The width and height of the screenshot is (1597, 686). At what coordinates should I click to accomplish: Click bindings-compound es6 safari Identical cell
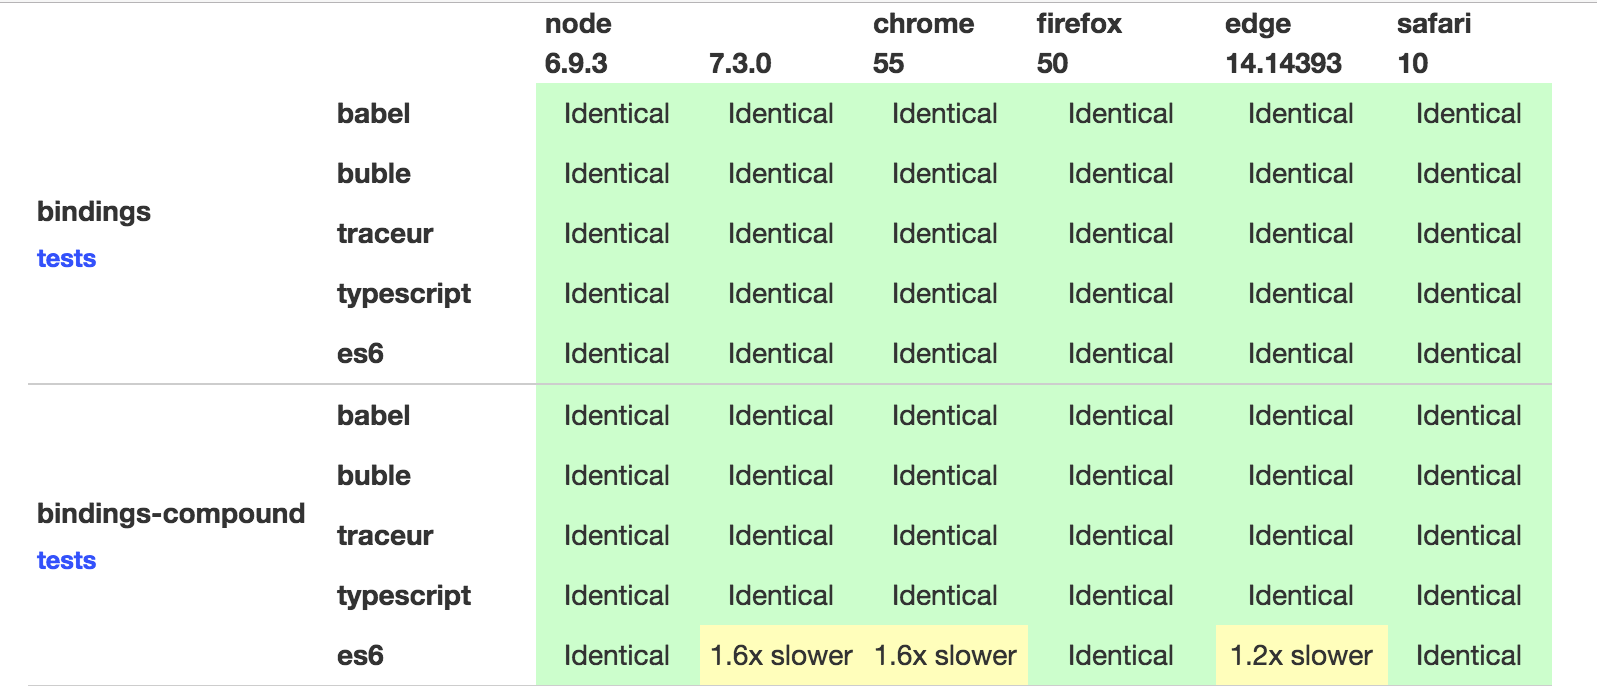1468,656
